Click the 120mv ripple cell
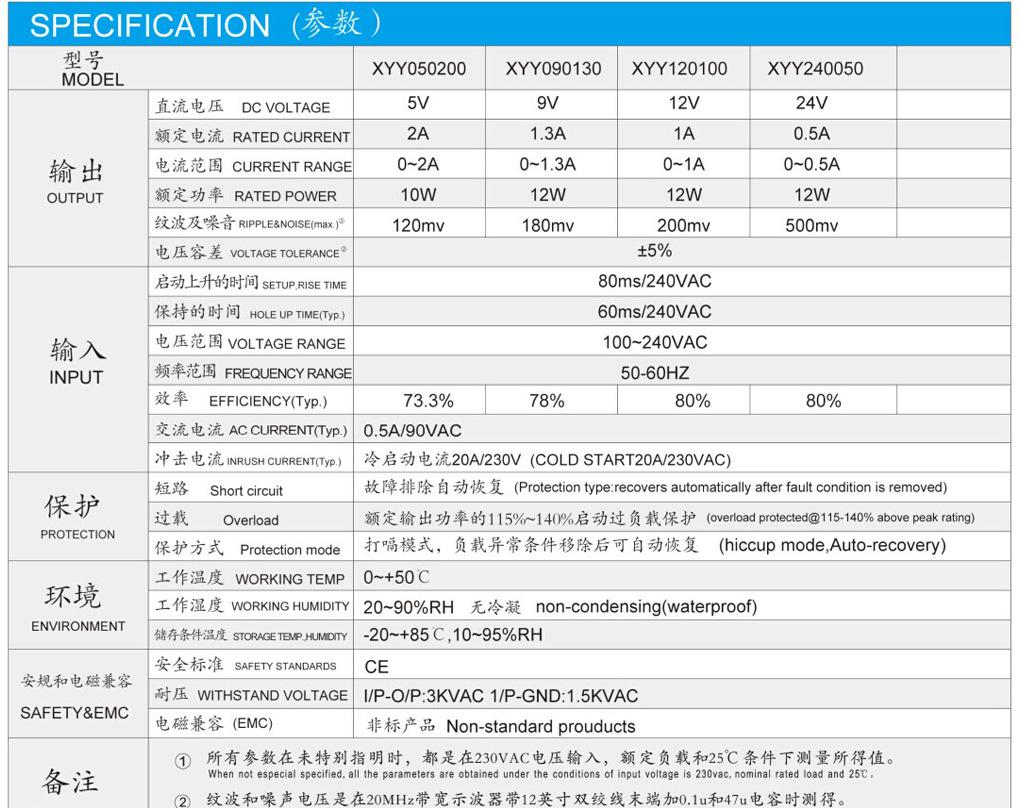The image size is (1020, 808). pos(418,225)
